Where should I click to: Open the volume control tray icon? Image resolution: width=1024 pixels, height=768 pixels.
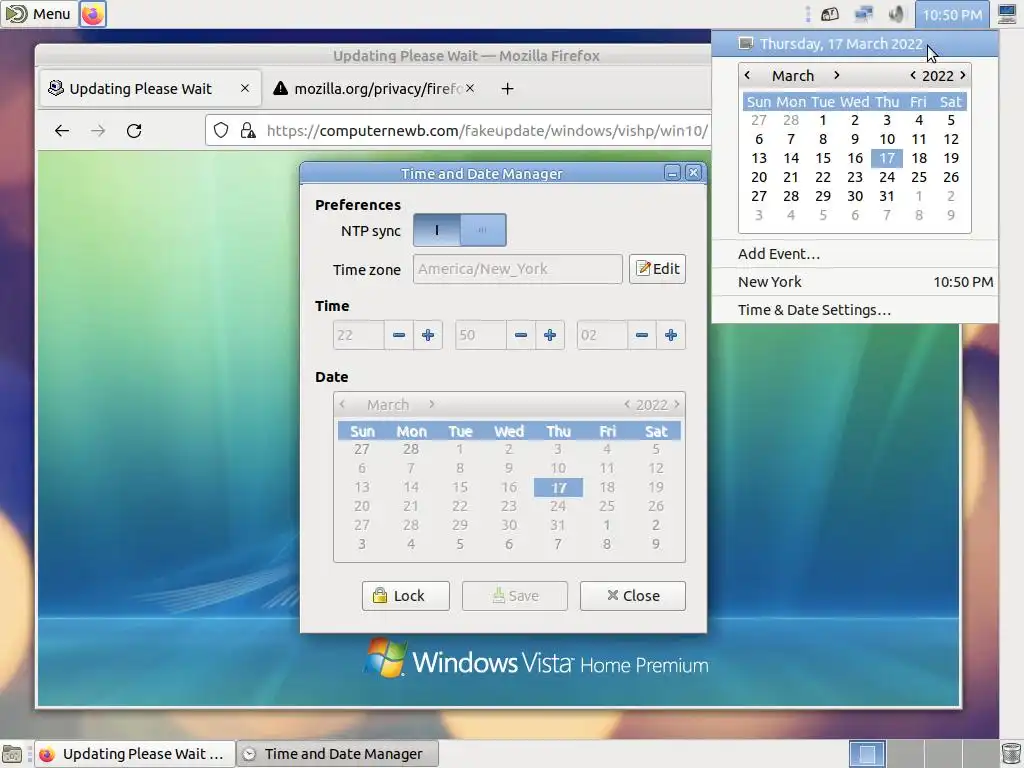click(896, 14)
